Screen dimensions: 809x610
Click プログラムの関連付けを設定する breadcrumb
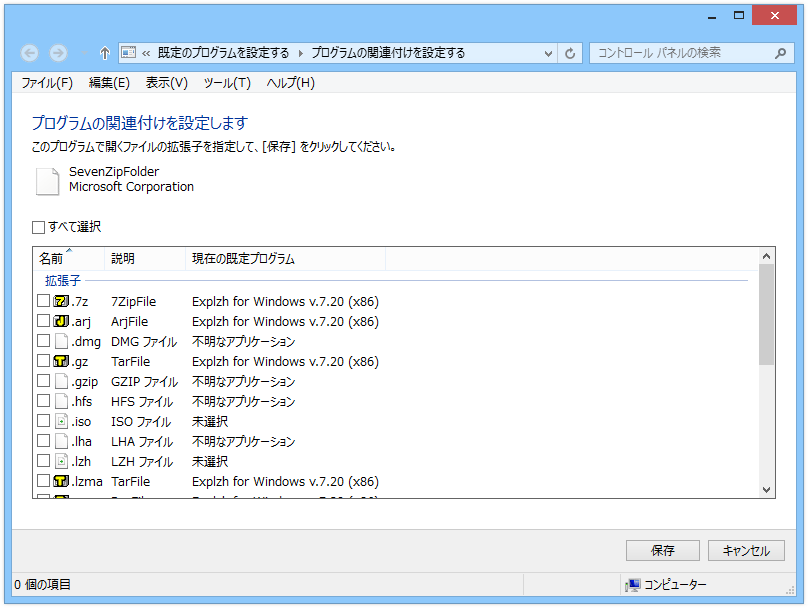pos(388,53)
